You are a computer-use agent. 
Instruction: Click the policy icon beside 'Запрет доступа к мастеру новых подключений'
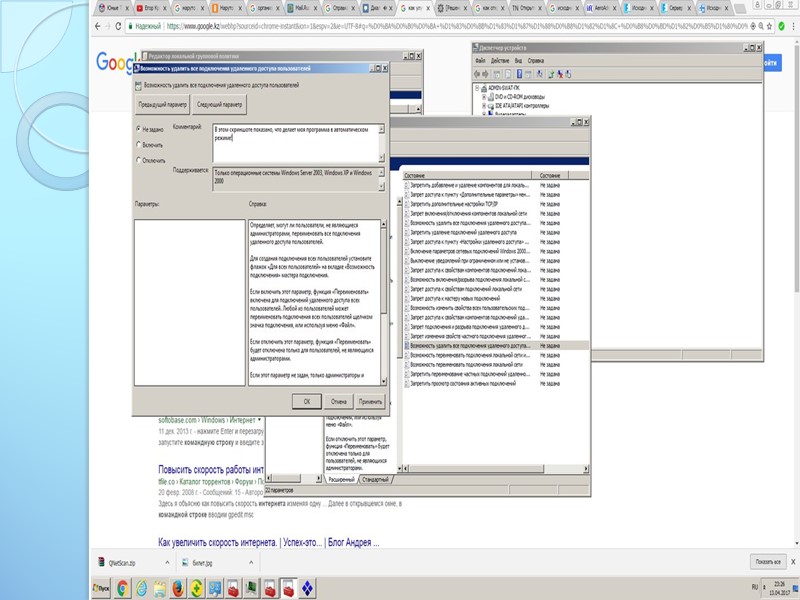[x=407, y=298]
